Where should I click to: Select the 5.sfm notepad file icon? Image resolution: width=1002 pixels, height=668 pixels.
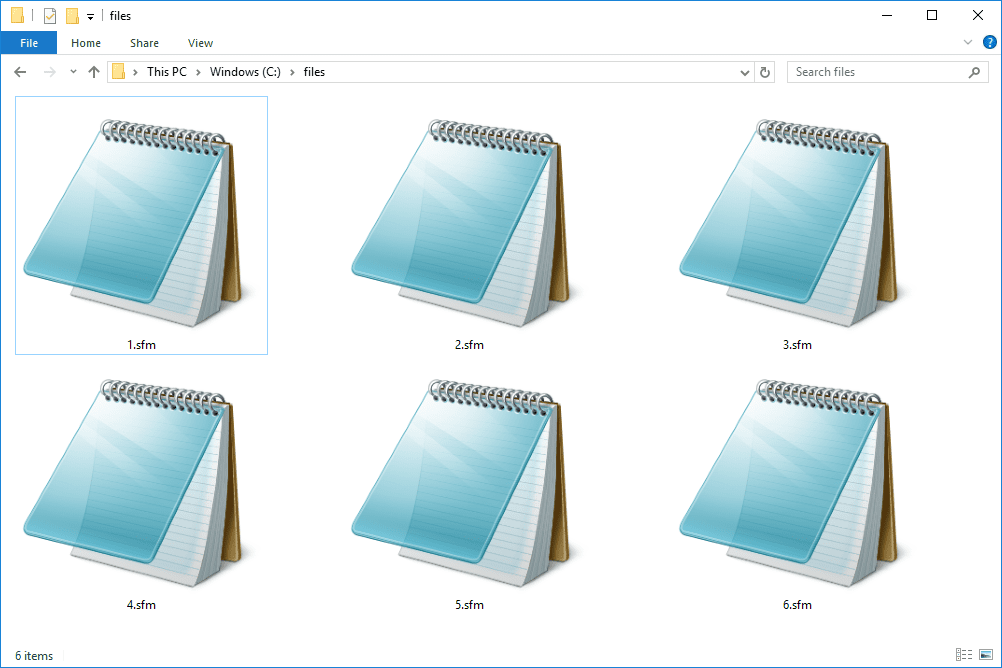click(x=462, y=483)
